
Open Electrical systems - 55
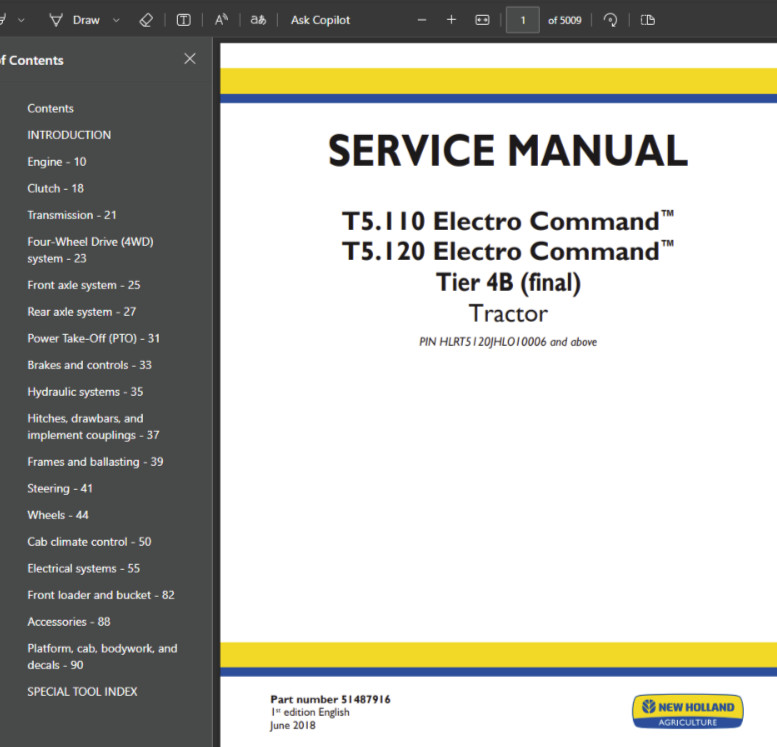point(84,569)
